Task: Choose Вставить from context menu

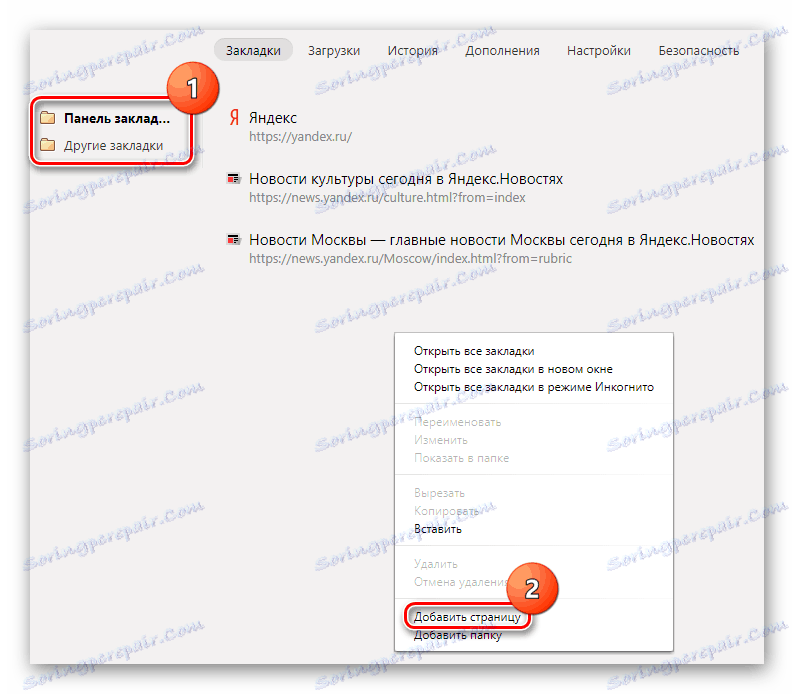Action: point(438,529)
